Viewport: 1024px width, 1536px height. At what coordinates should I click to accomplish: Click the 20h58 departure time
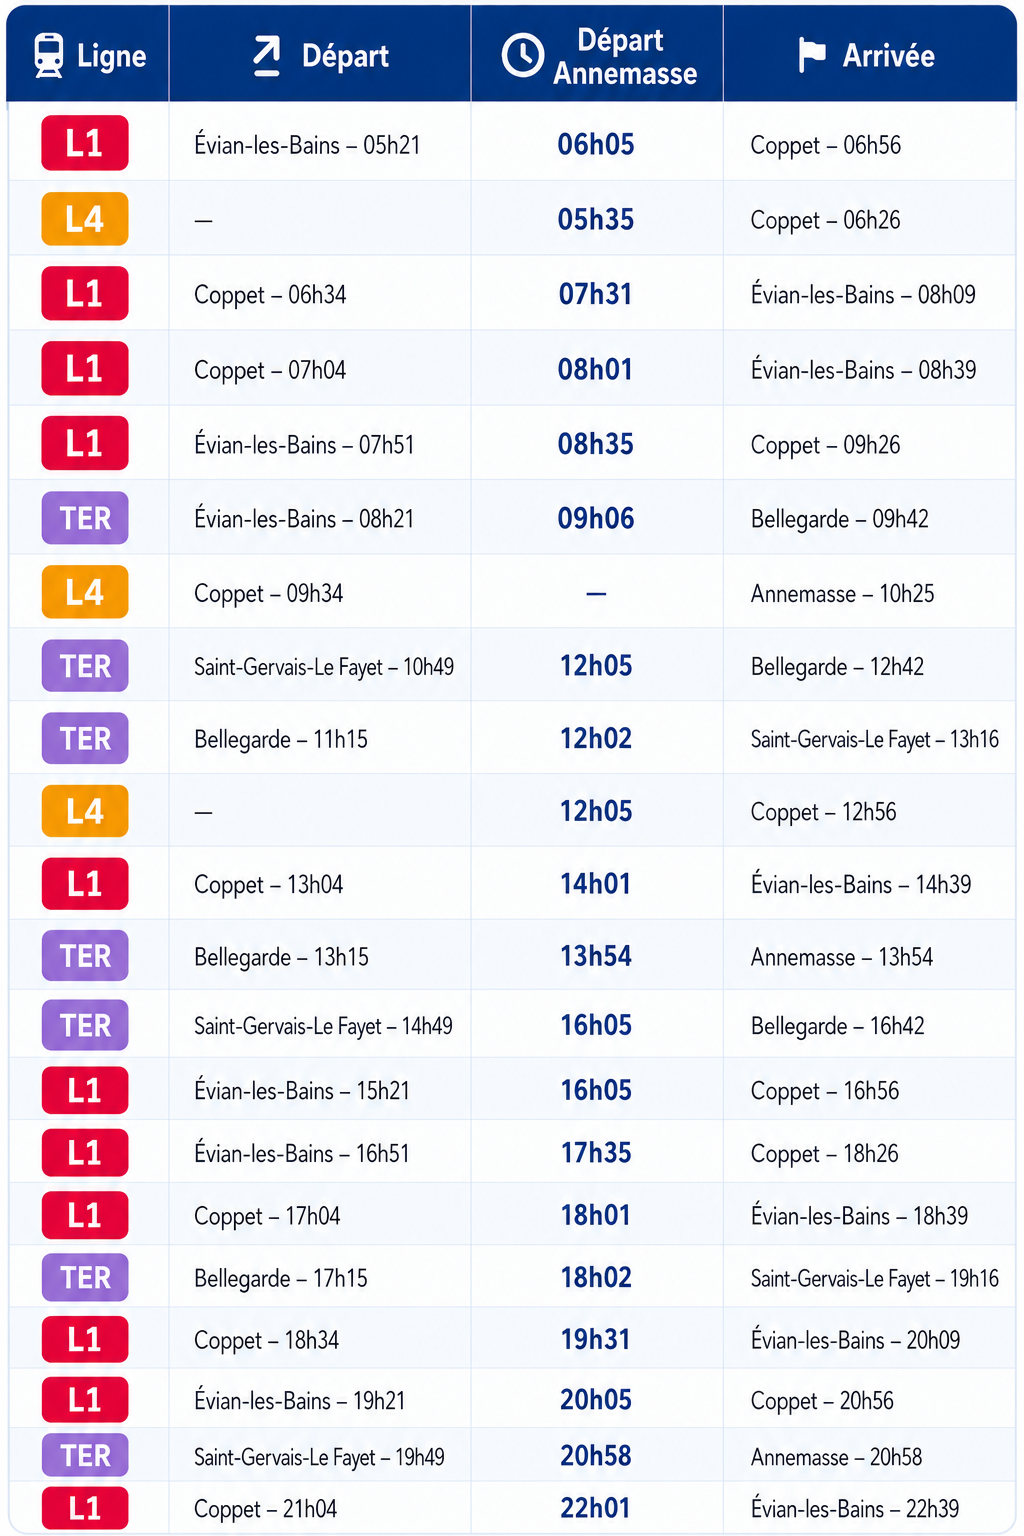coord(595,1455)
